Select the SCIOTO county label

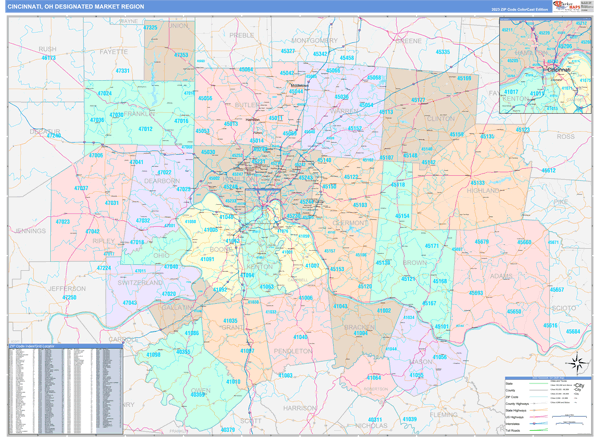point(564,308)
